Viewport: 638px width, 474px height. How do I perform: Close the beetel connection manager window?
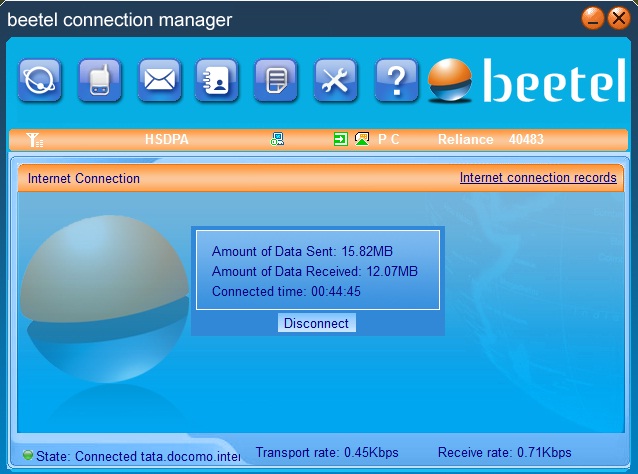pyautogui.click(x=618, y=18)
